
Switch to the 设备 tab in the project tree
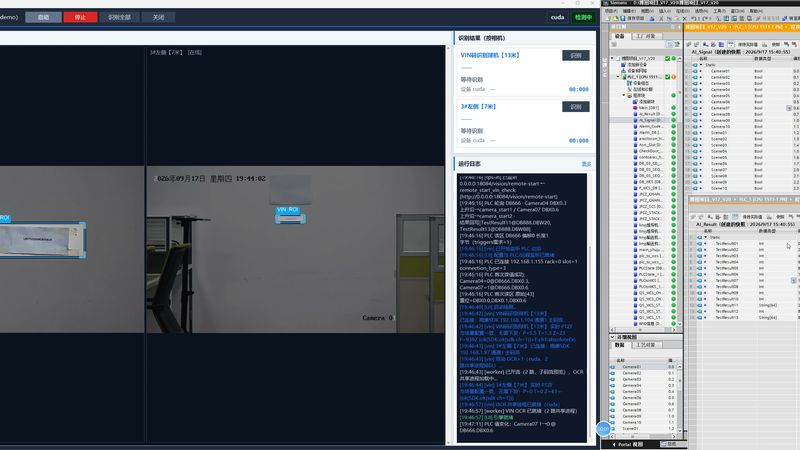point(619,36)
